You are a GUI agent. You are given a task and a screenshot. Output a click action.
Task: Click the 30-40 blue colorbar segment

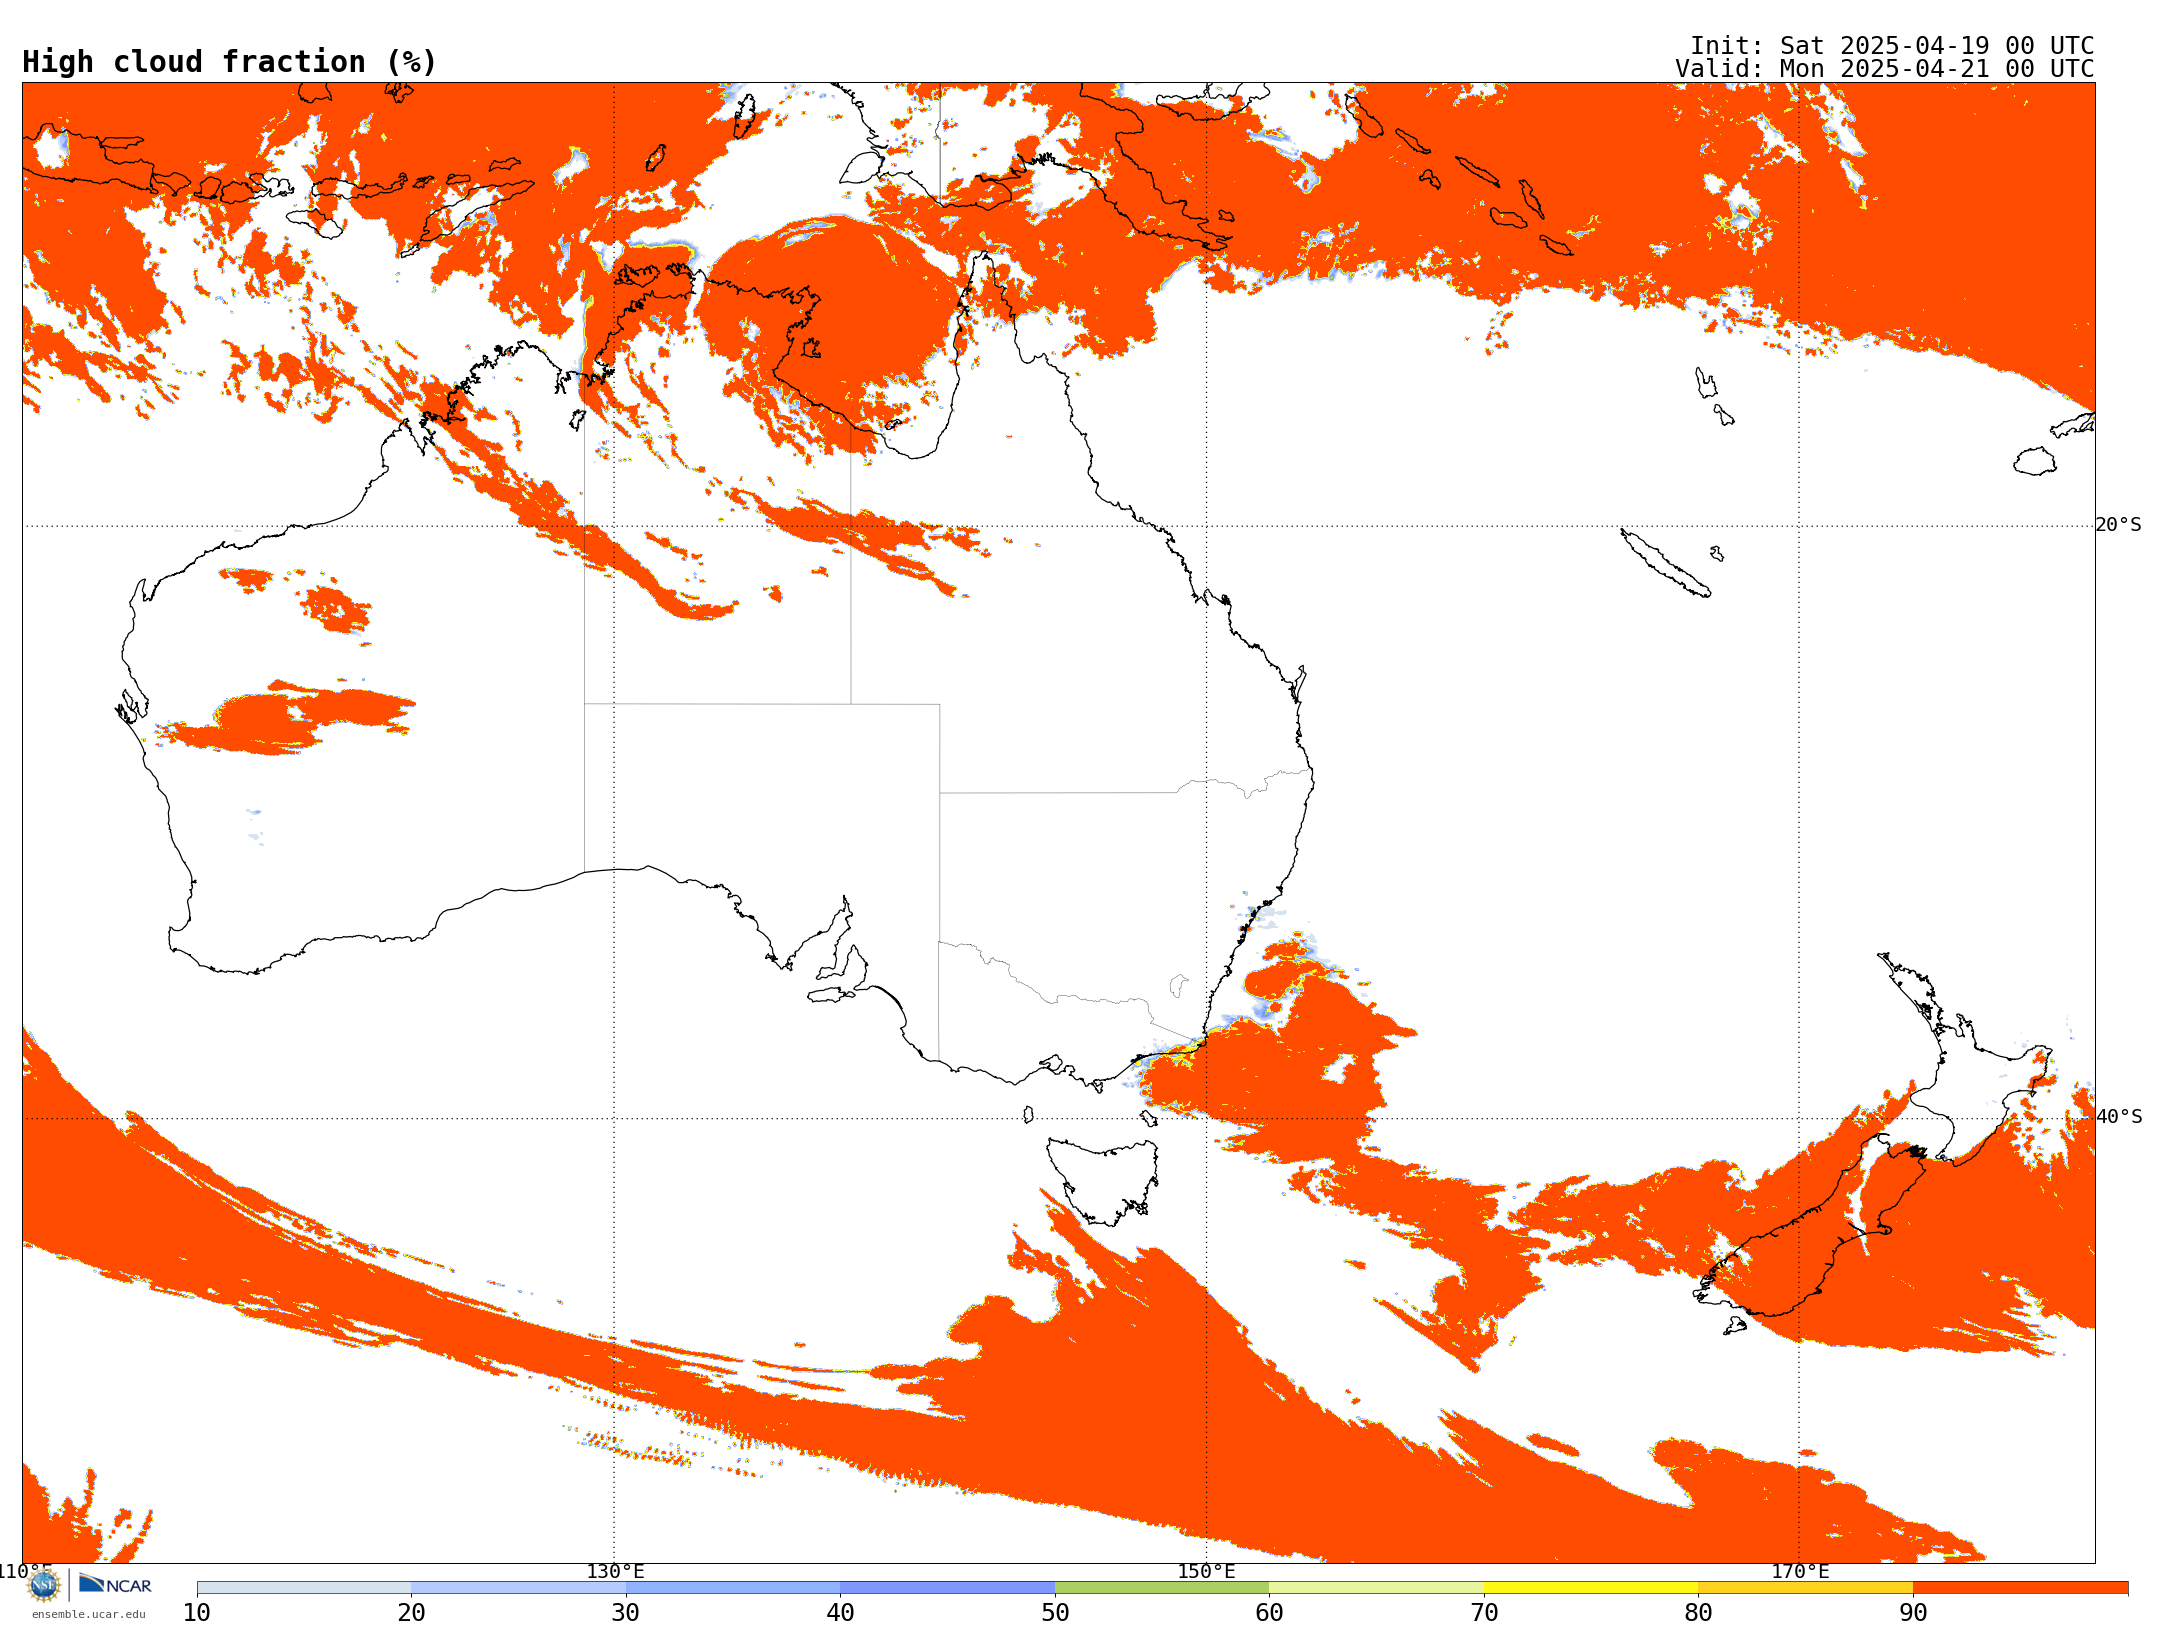[x=733, y=1588]
